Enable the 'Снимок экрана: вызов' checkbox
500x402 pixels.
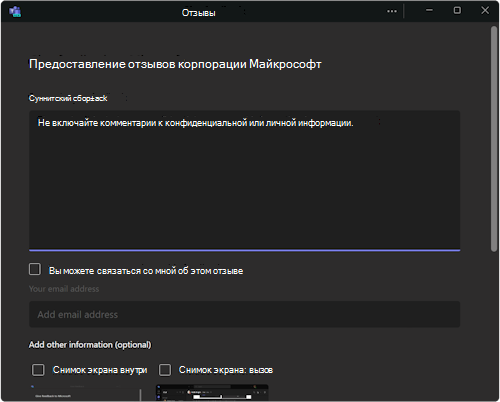tap(165, 370)
